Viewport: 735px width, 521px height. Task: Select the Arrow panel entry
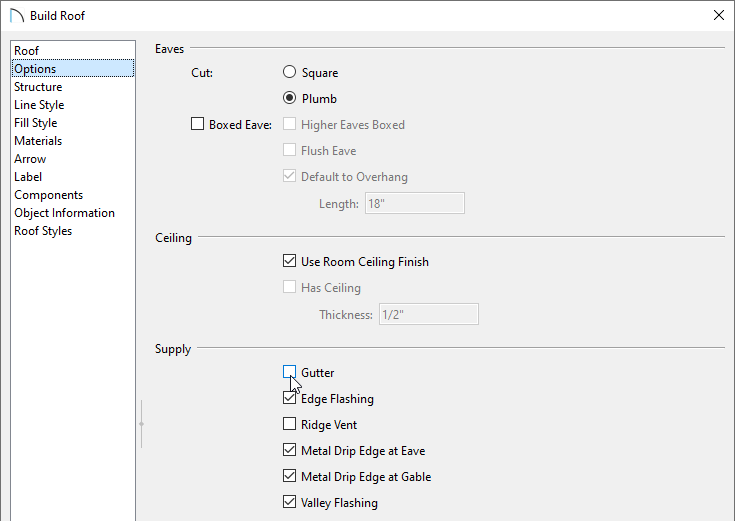30,159
